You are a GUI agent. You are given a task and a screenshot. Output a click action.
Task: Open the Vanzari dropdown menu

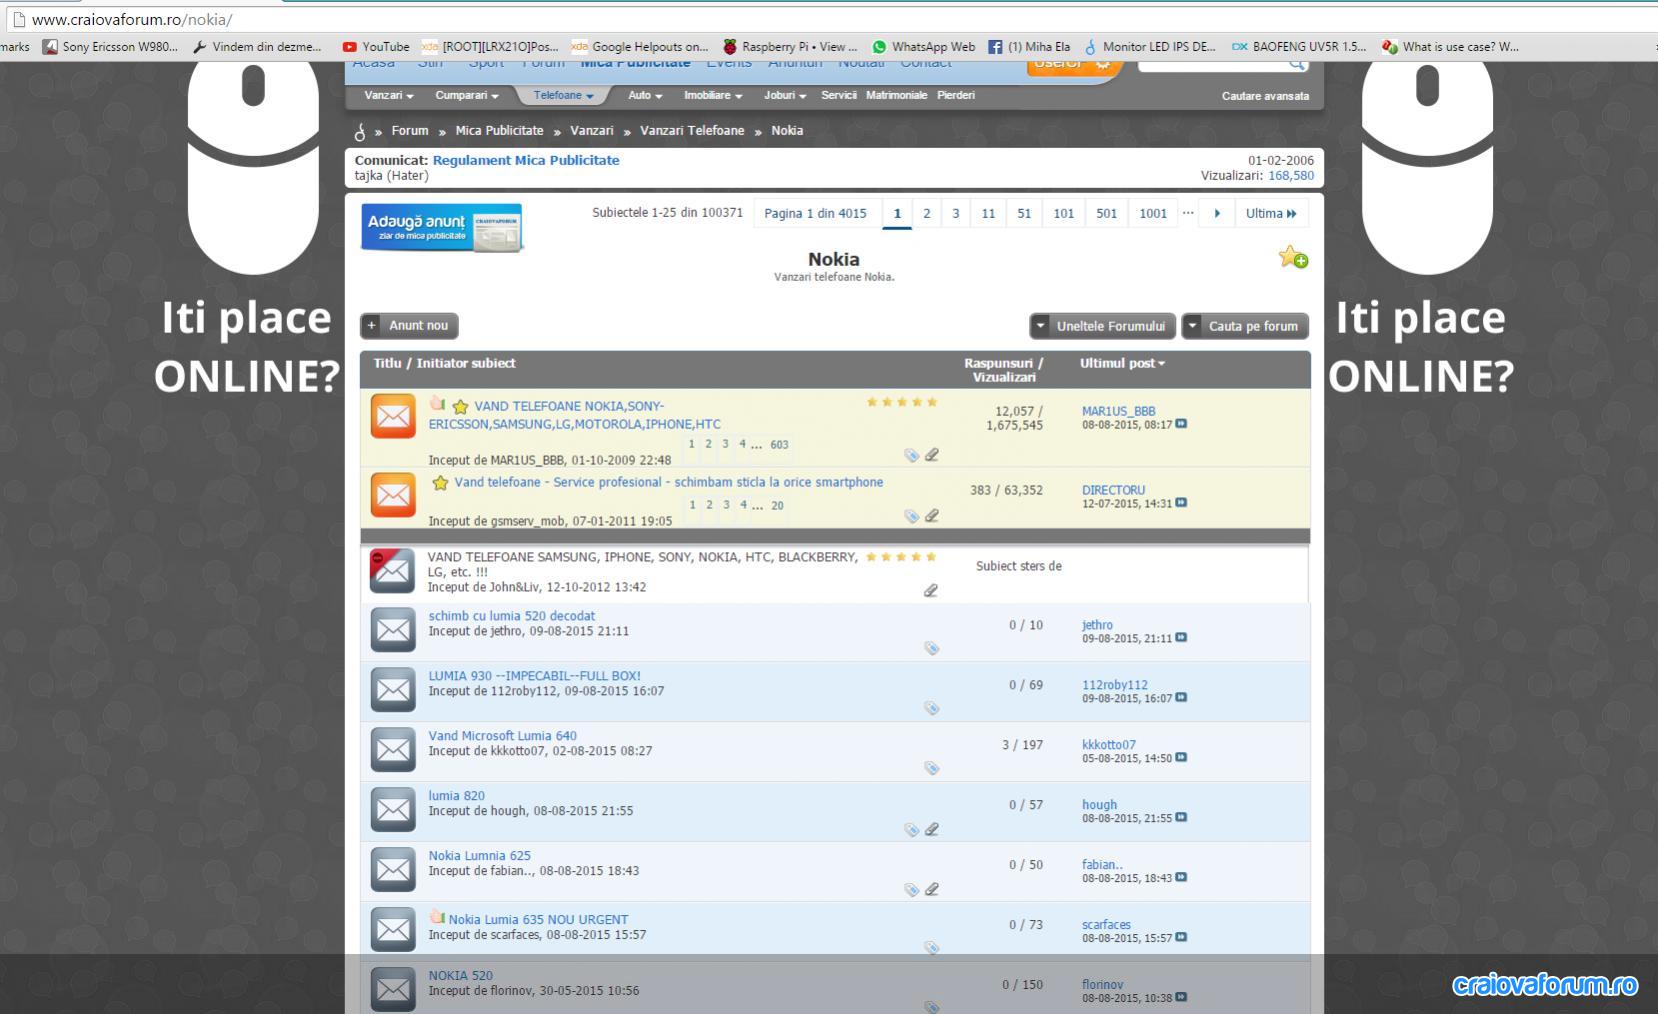point(389,95)
